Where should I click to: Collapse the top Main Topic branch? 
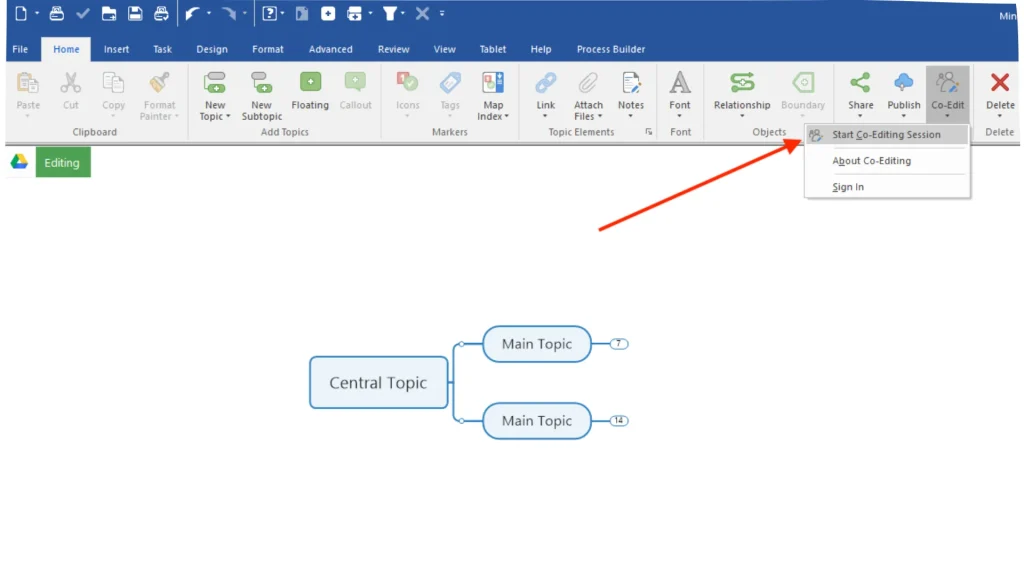pos(617,344)
